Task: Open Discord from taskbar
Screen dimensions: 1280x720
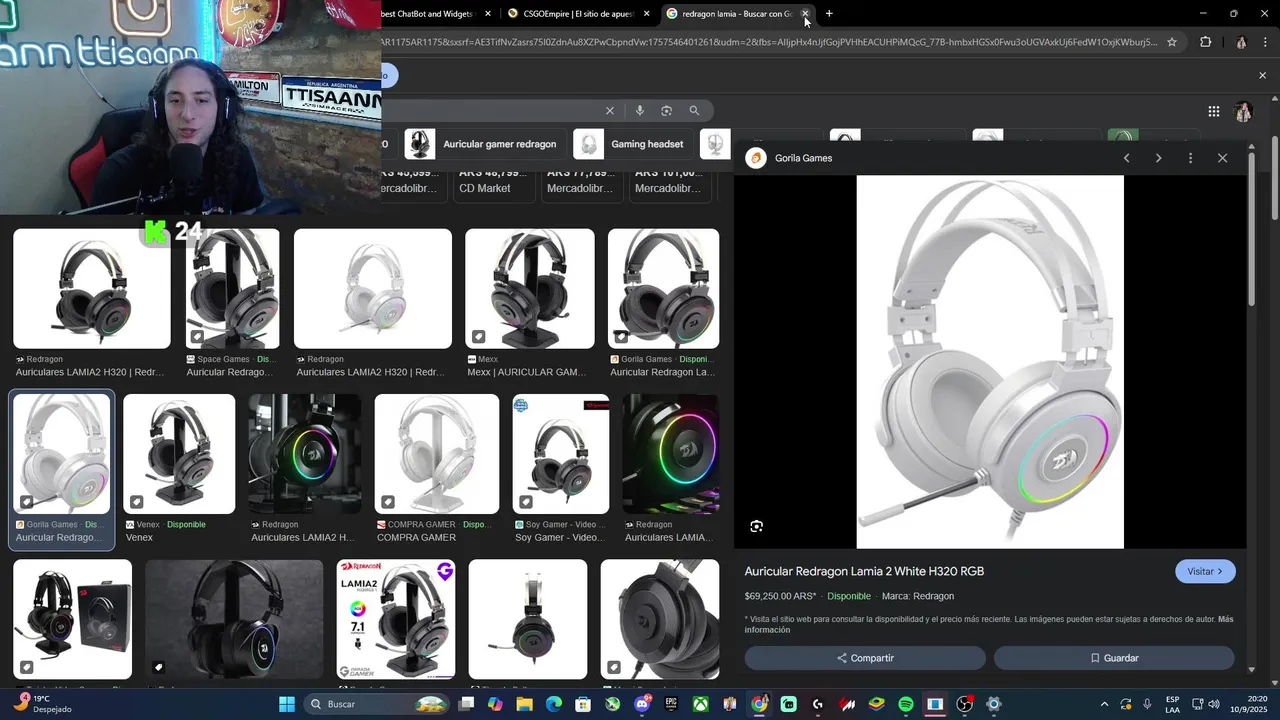Action: (x=642, y=704)
